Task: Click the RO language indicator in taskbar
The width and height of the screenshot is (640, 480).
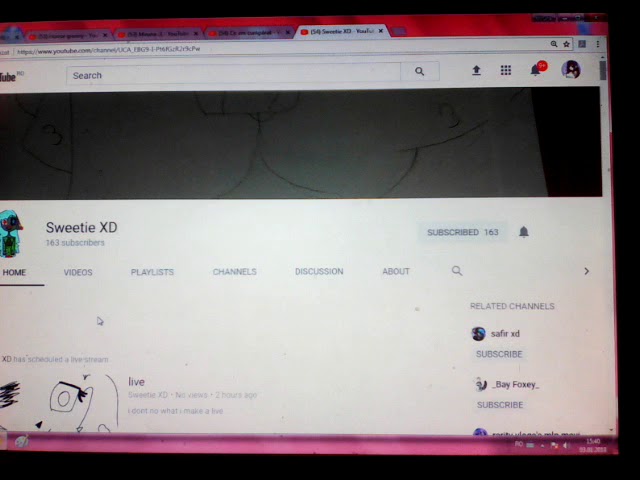Action: click(x=519, y=444)
